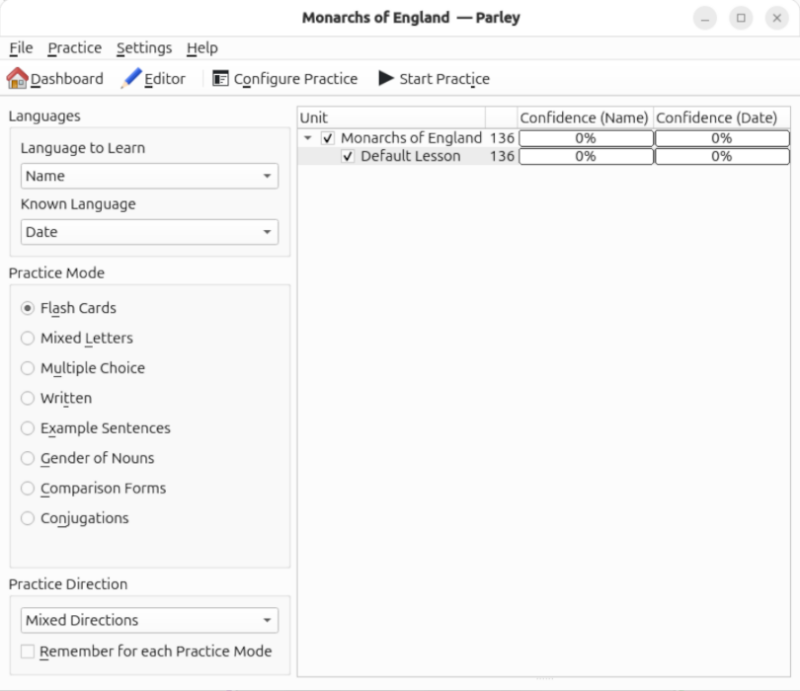The image size is (800, 691).
Task: Start Practice using the play triangle icon
Action: click(x=387, y=78)
